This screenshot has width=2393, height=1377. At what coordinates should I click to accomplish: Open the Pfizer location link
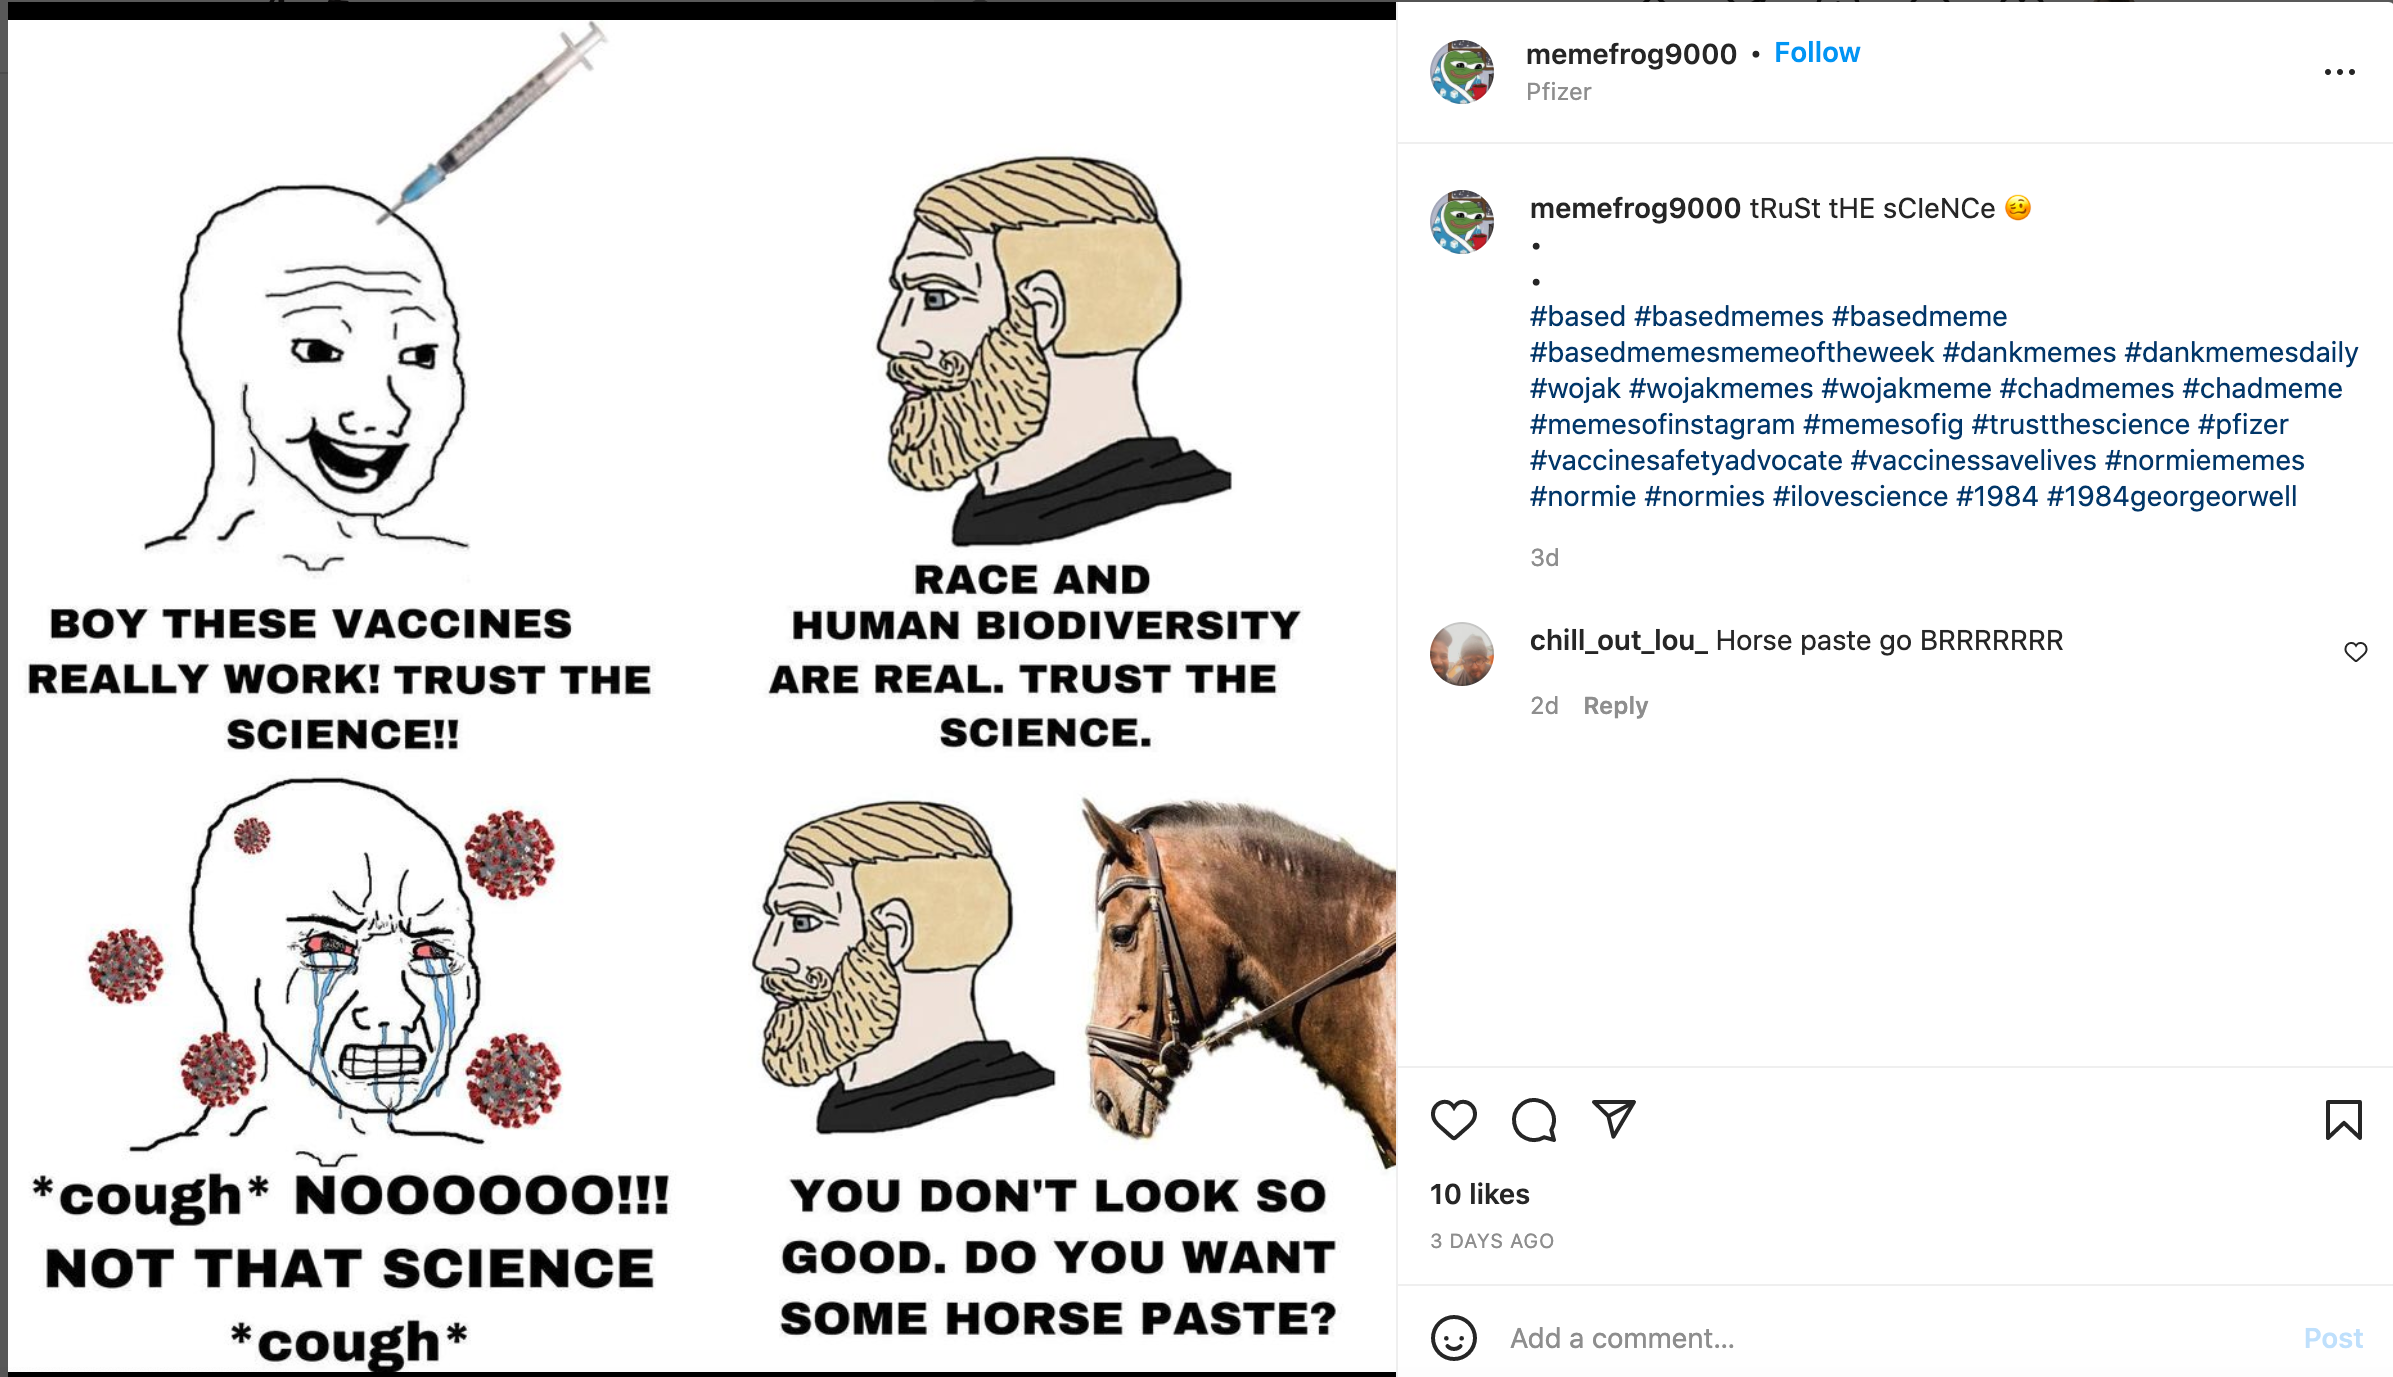[x=1558, y=92]
